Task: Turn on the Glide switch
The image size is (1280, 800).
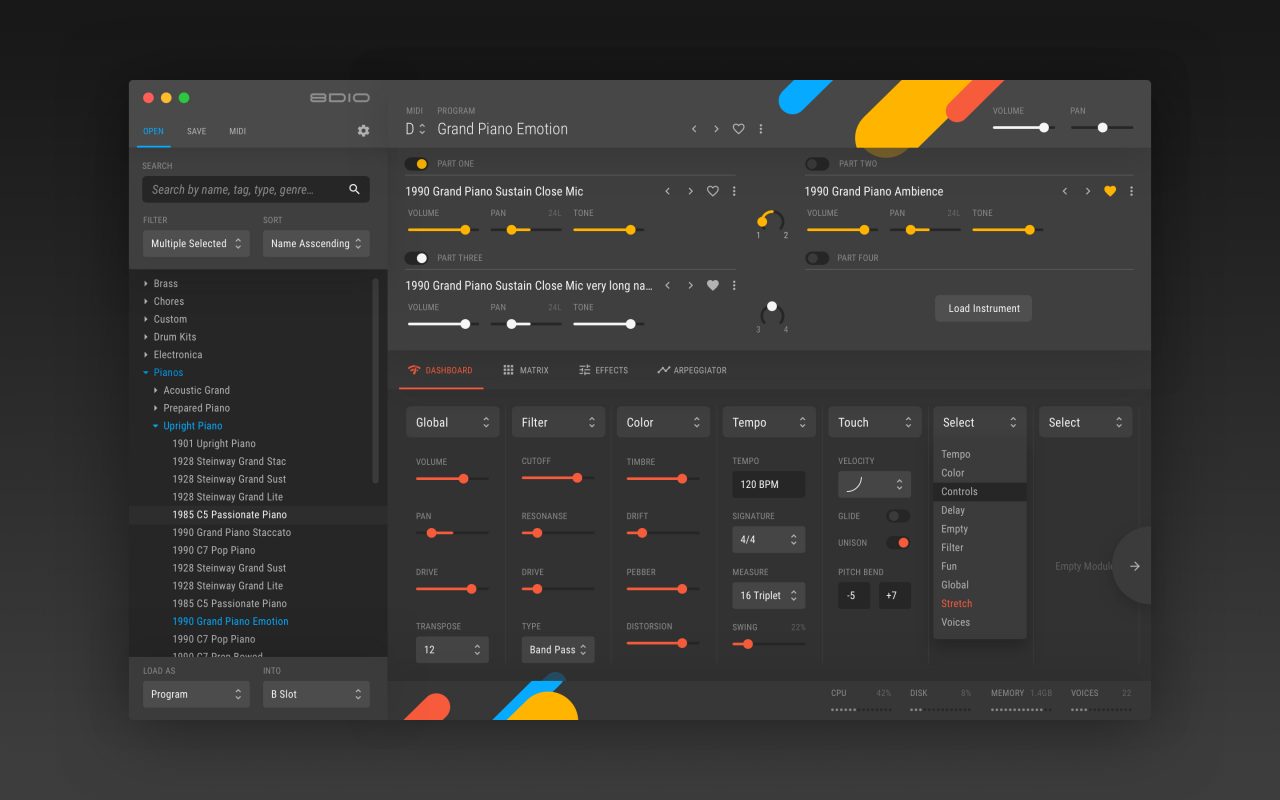Action: 898,516
